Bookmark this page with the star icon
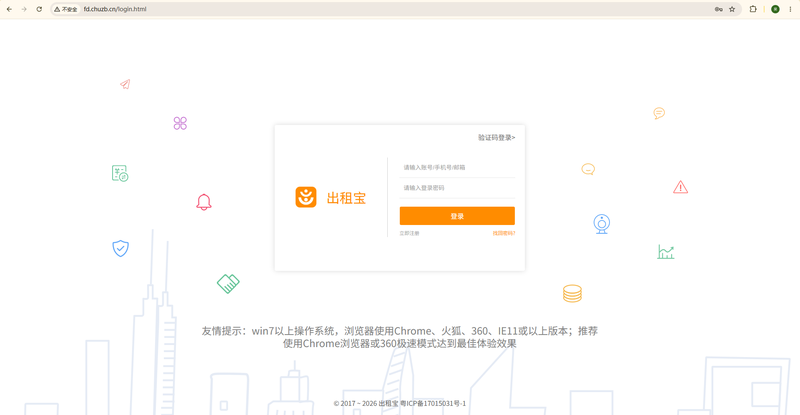Viewport: 800px width, 415px height. pyautogui.click(x=732, y=9)
